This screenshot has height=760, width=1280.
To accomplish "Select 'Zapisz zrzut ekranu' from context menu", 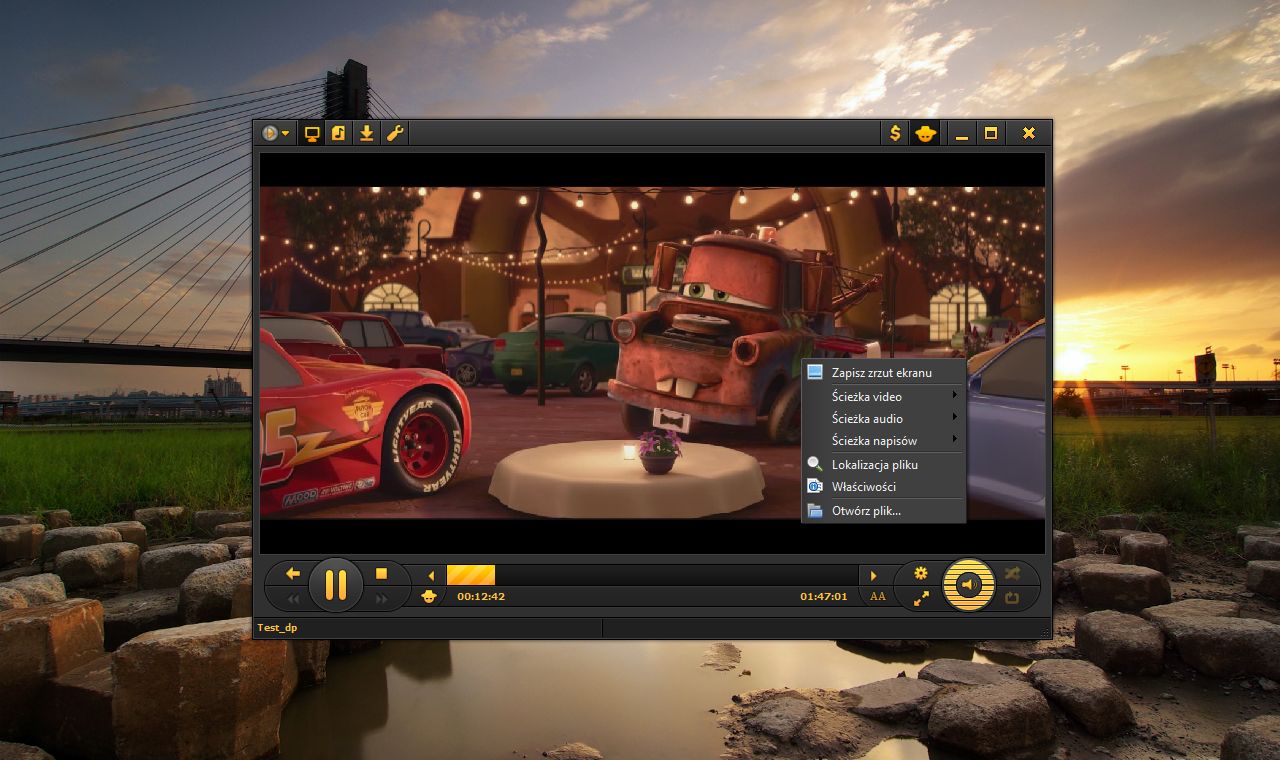I will [884, 372].
